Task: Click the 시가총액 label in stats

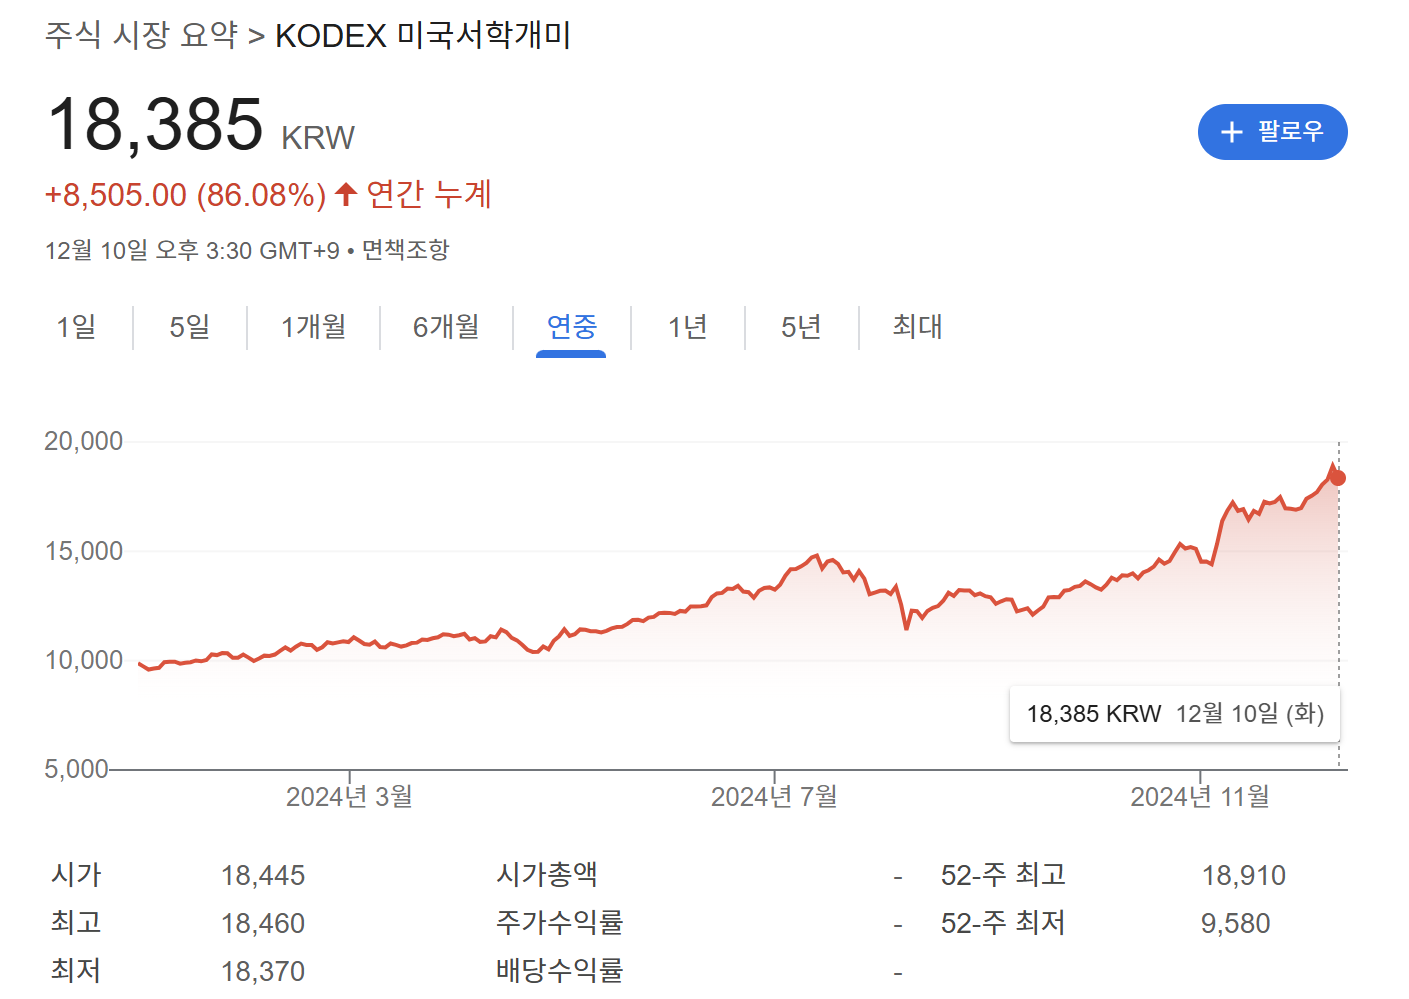Action: pos(547,875)
